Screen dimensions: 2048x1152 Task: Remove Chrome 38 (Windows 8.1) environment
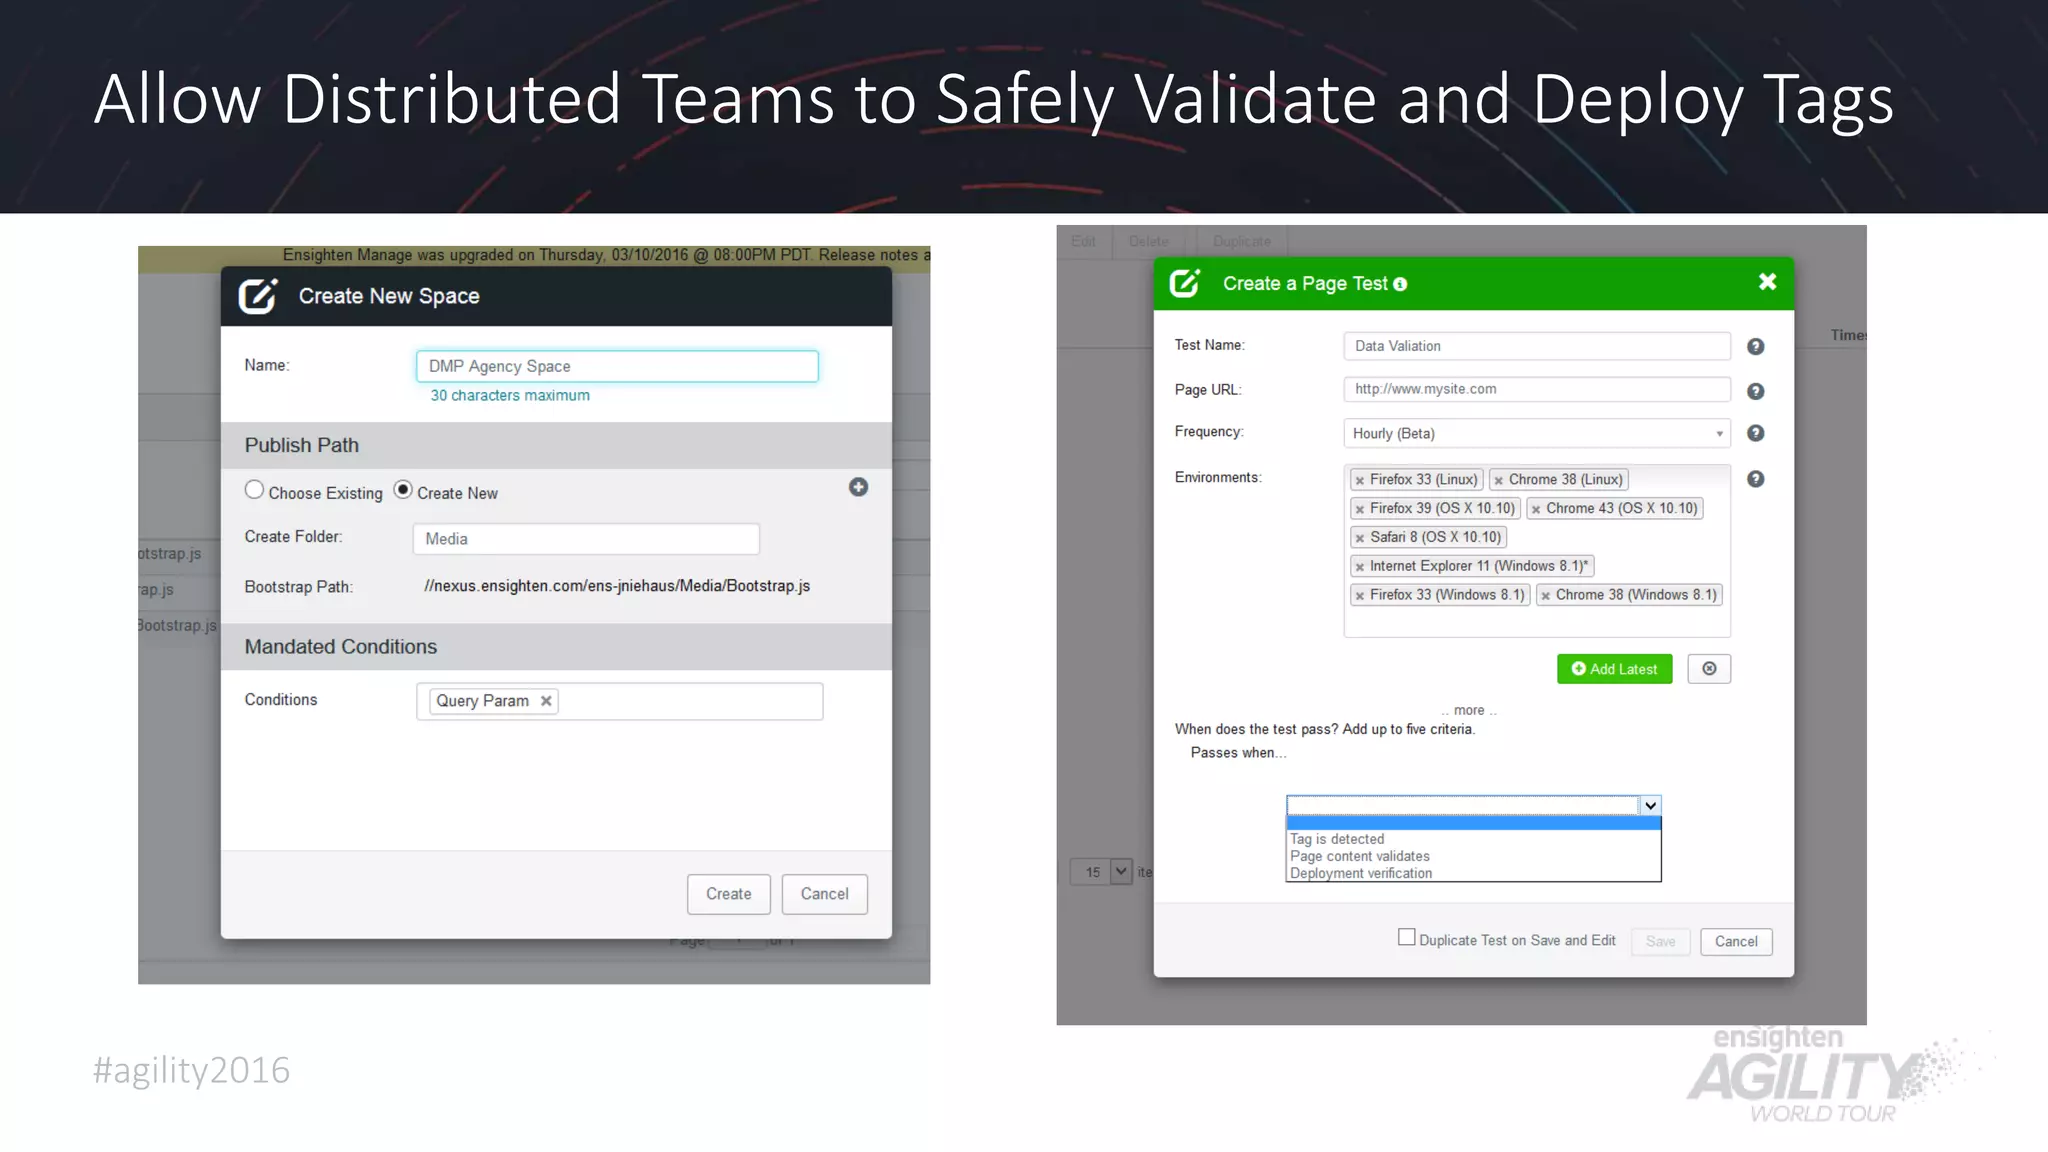[1546, 596]
